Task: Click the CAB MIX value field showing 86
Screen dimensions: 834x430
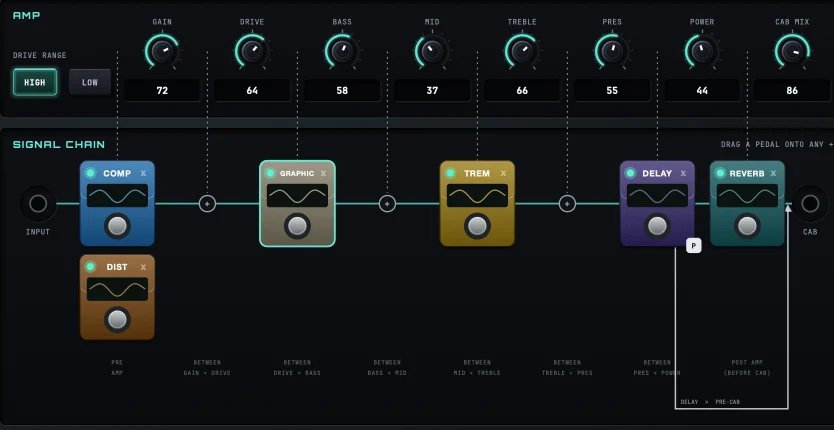Action: coord(792,90)
